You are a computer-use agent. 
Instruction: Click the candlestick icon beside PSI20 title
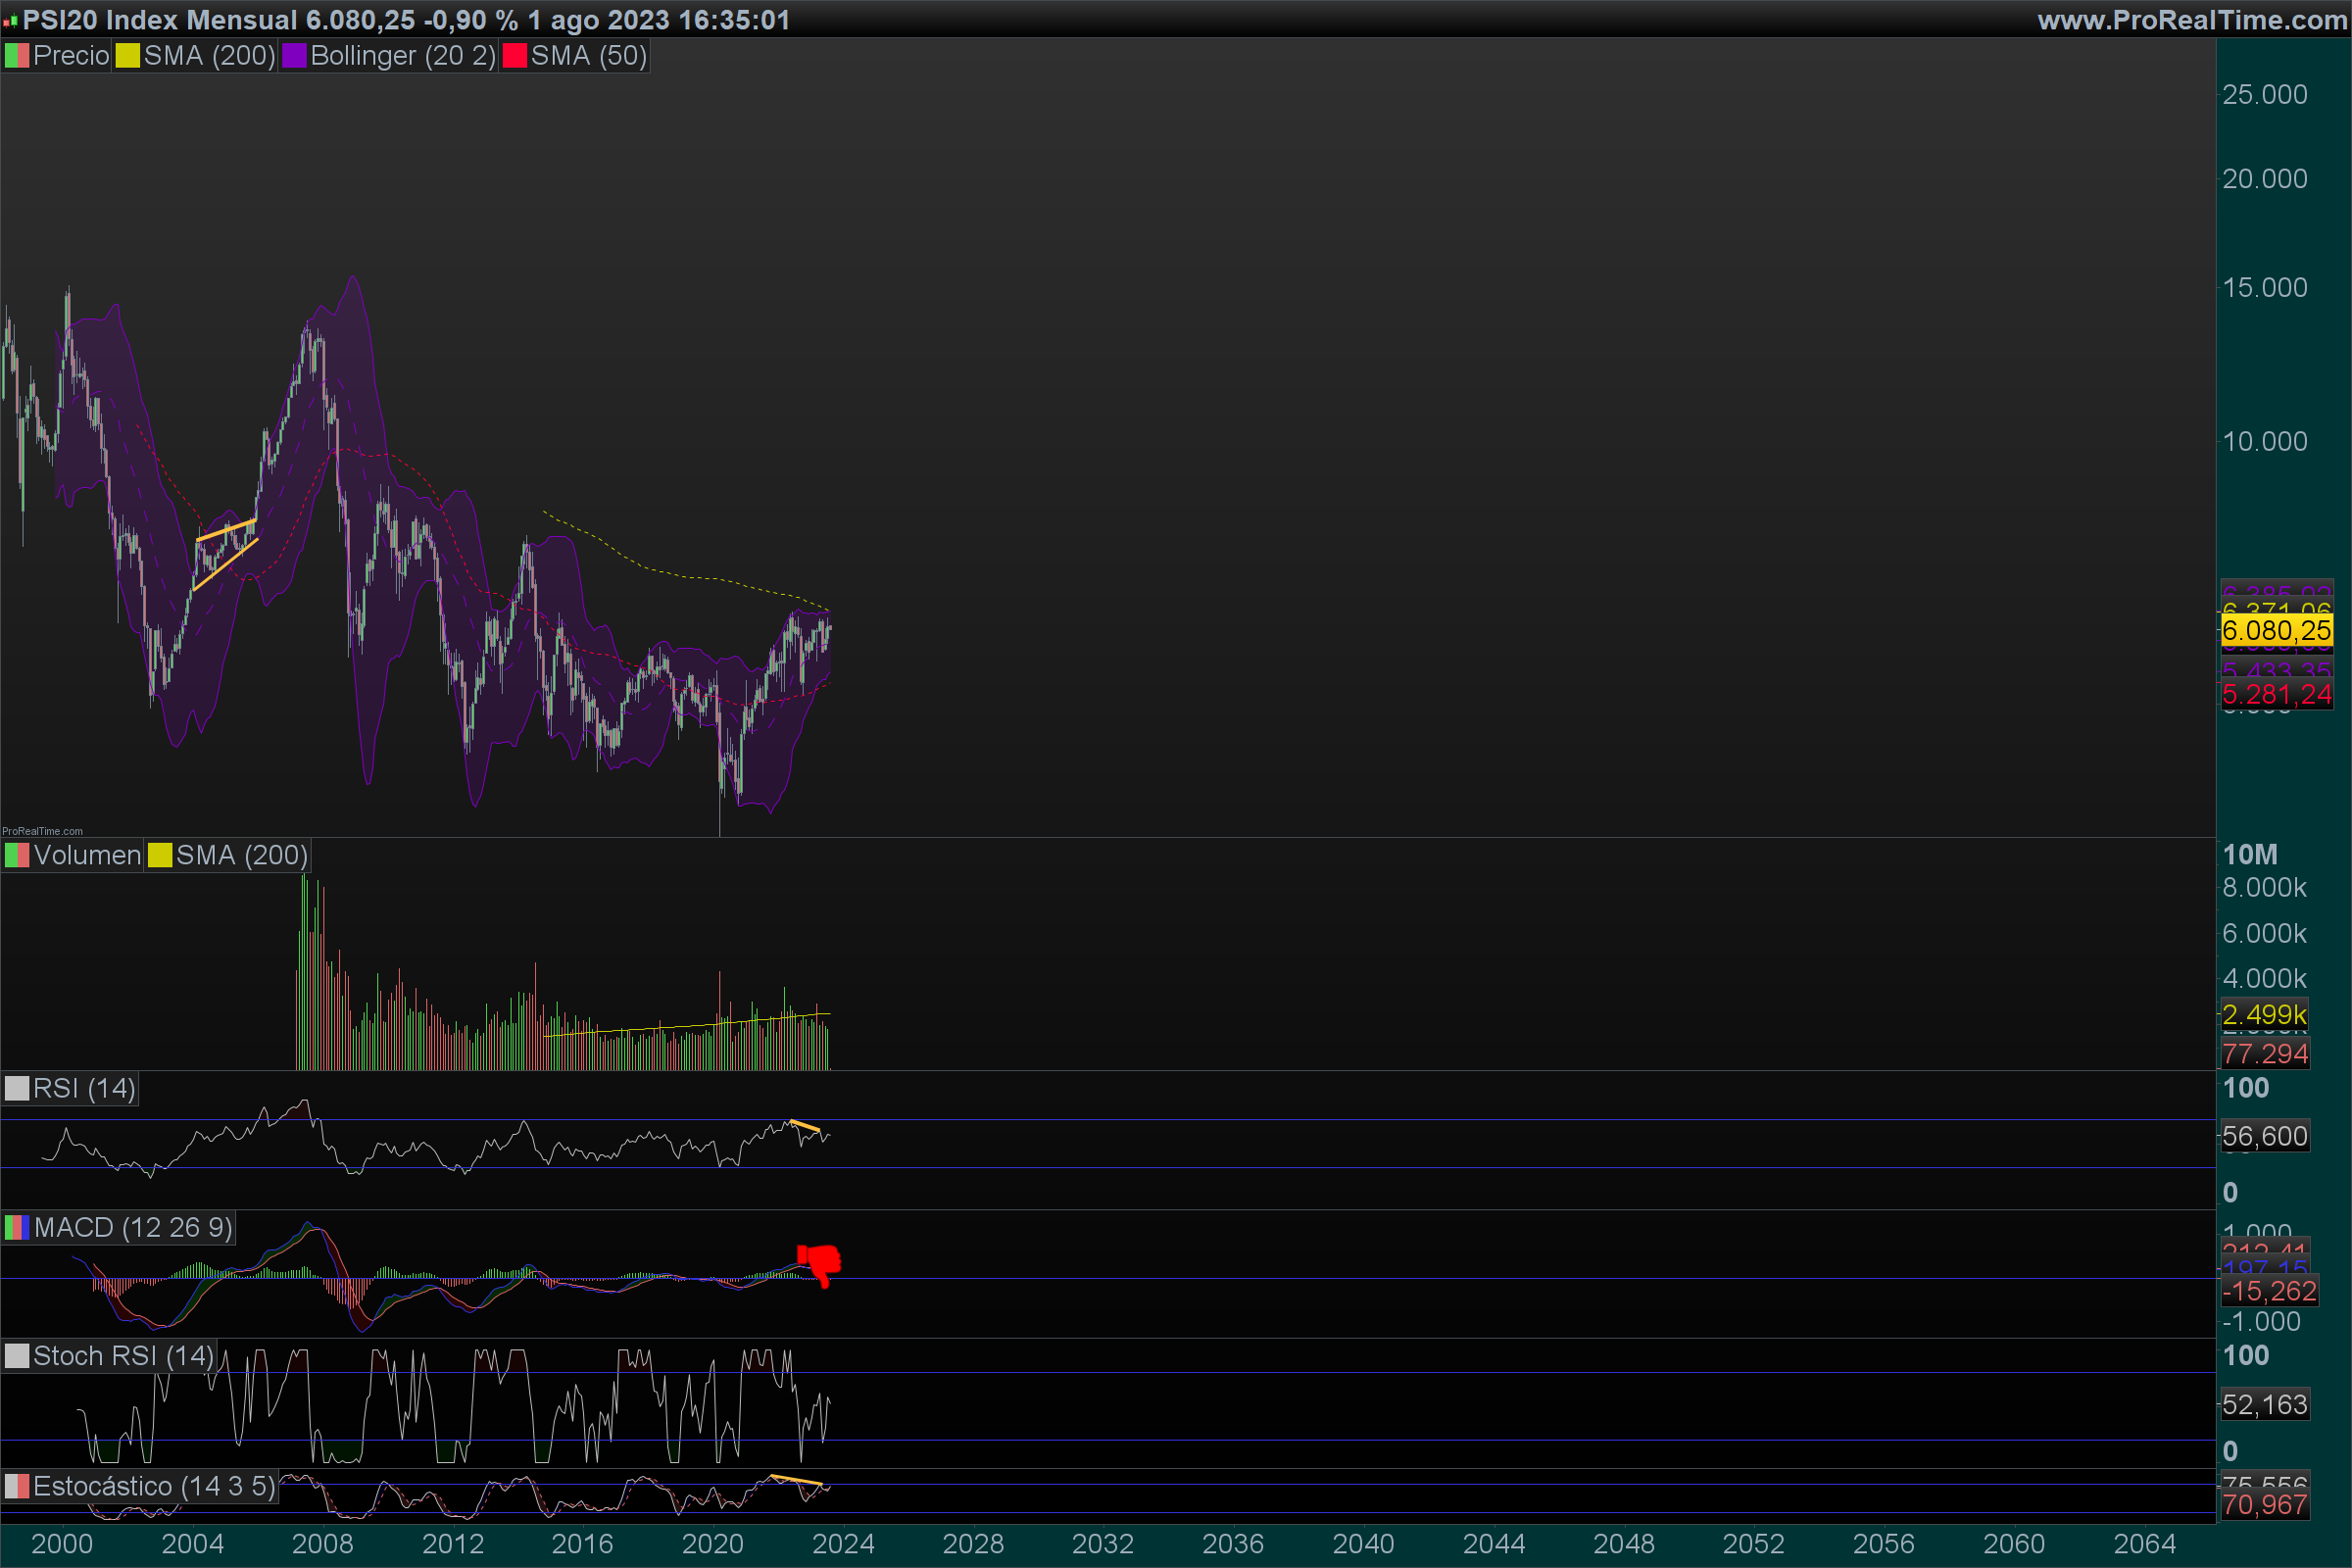coord(10,21)
